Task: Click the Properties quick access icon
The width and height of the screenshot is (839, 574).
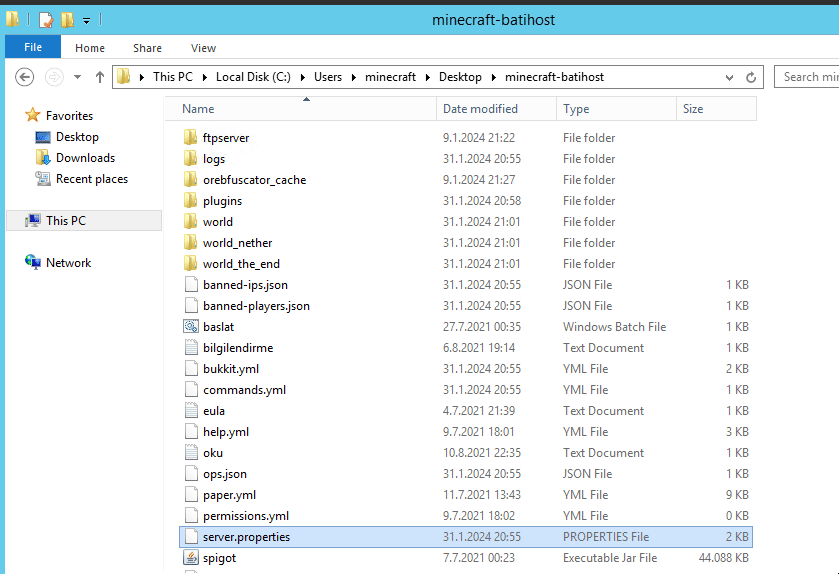Action: coord(46,20)
